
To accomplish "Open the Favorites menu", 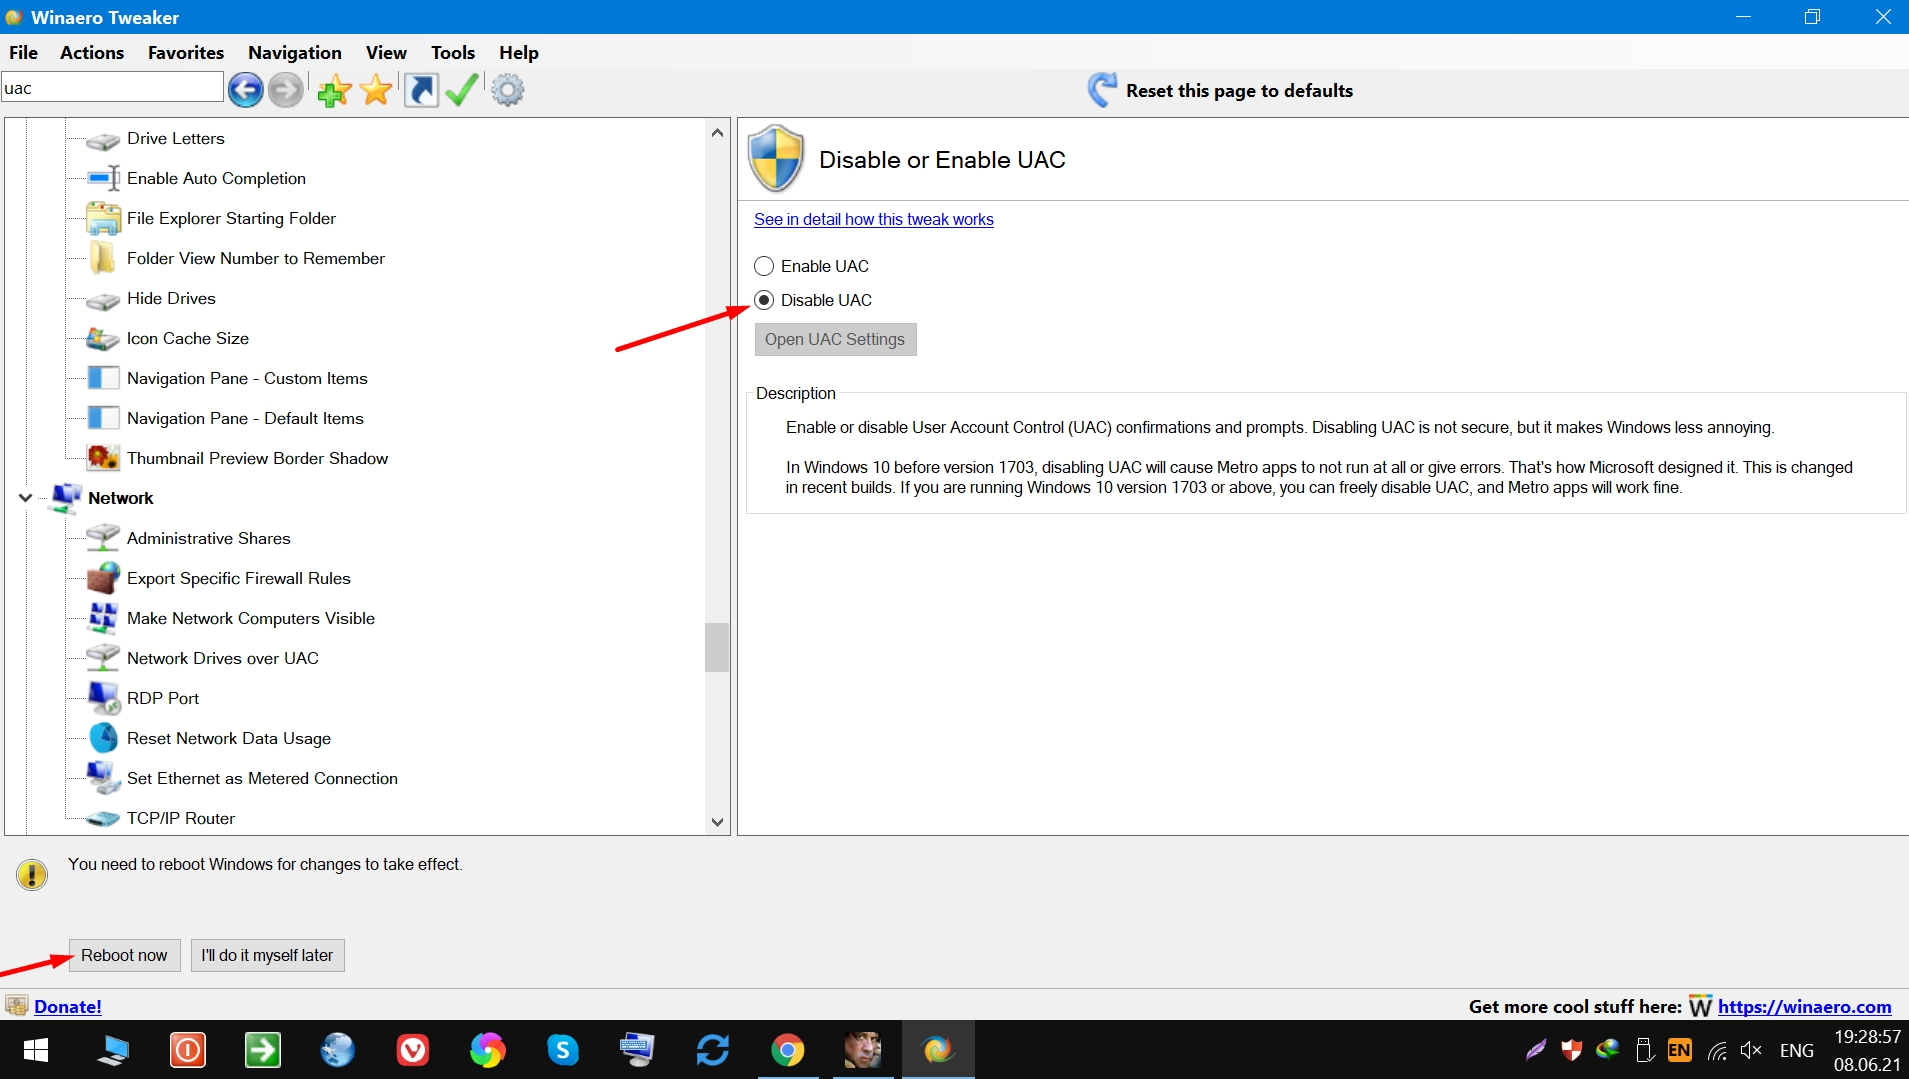I will (186, 53).
